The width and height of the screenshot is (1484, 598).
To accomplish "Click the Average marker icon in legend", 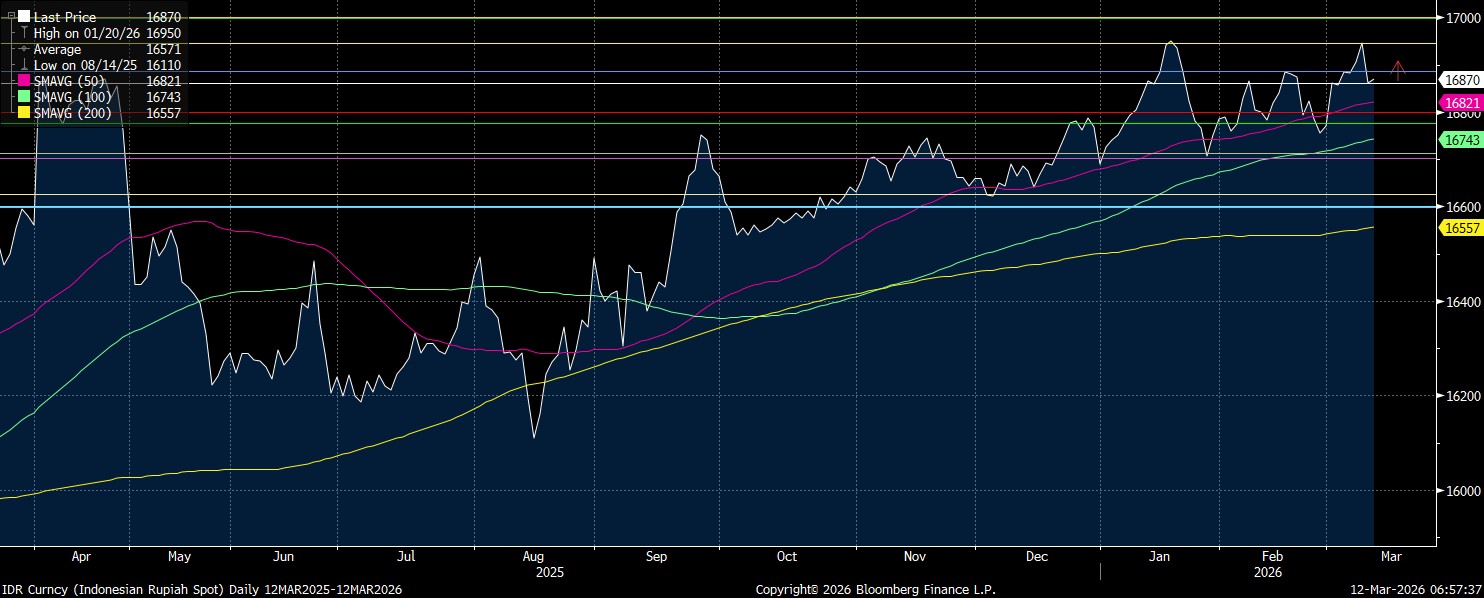I will [x=24, y=49].
